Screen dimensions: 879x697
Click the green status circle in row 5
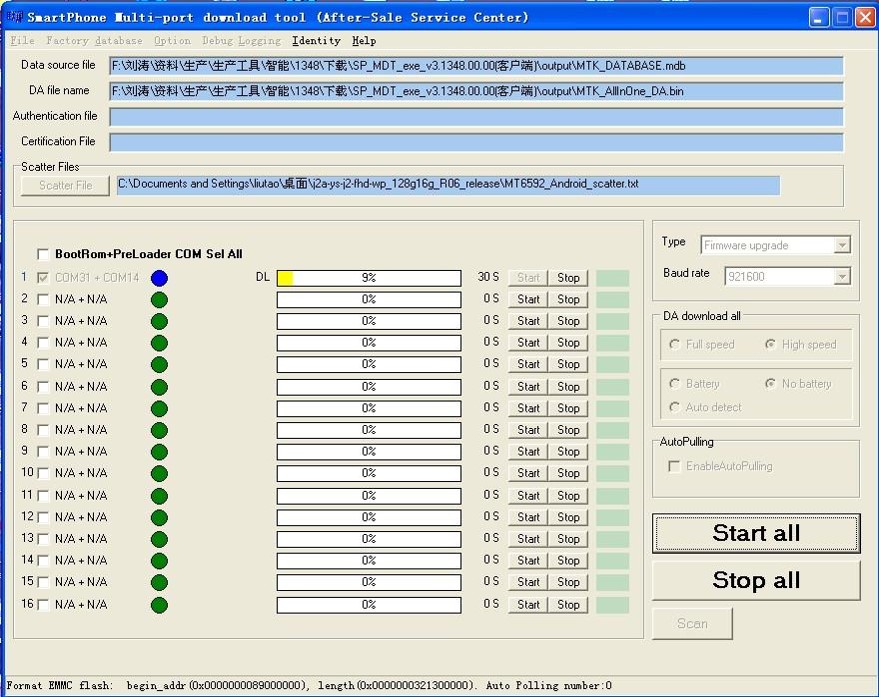click(x=159, y=364)
